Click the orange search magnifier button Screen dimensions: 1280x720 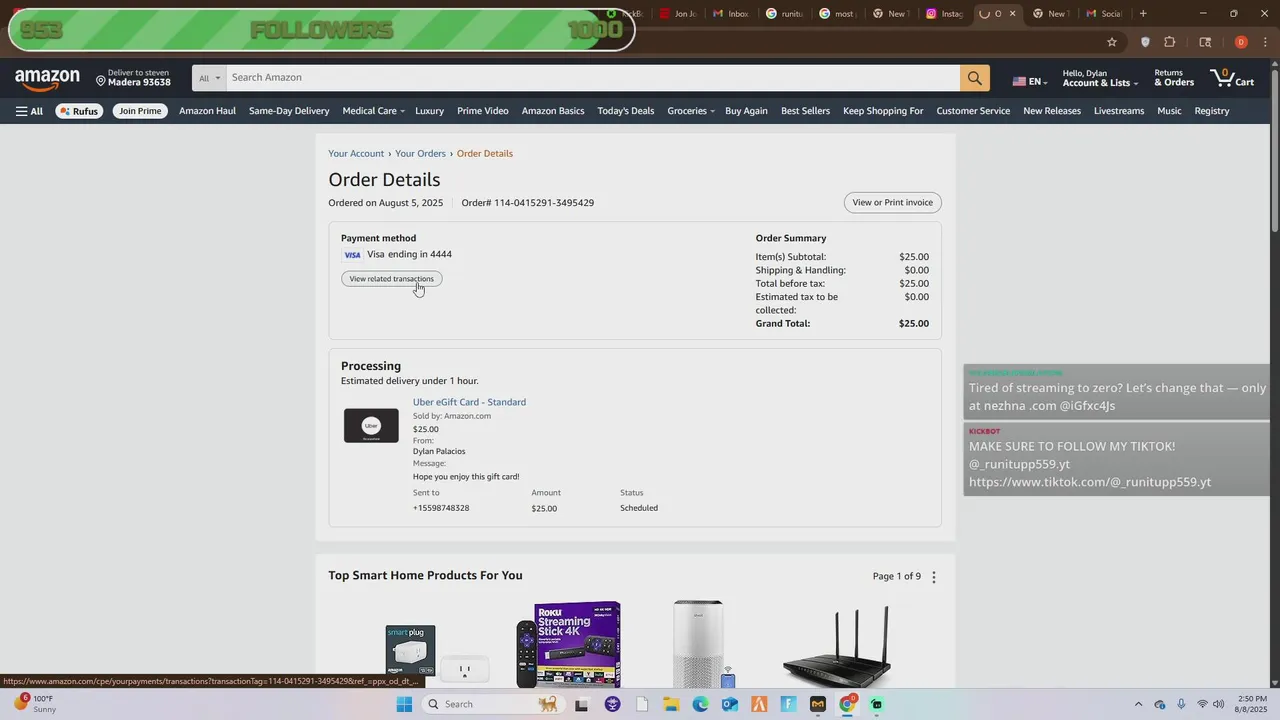(x=974, y=78)
